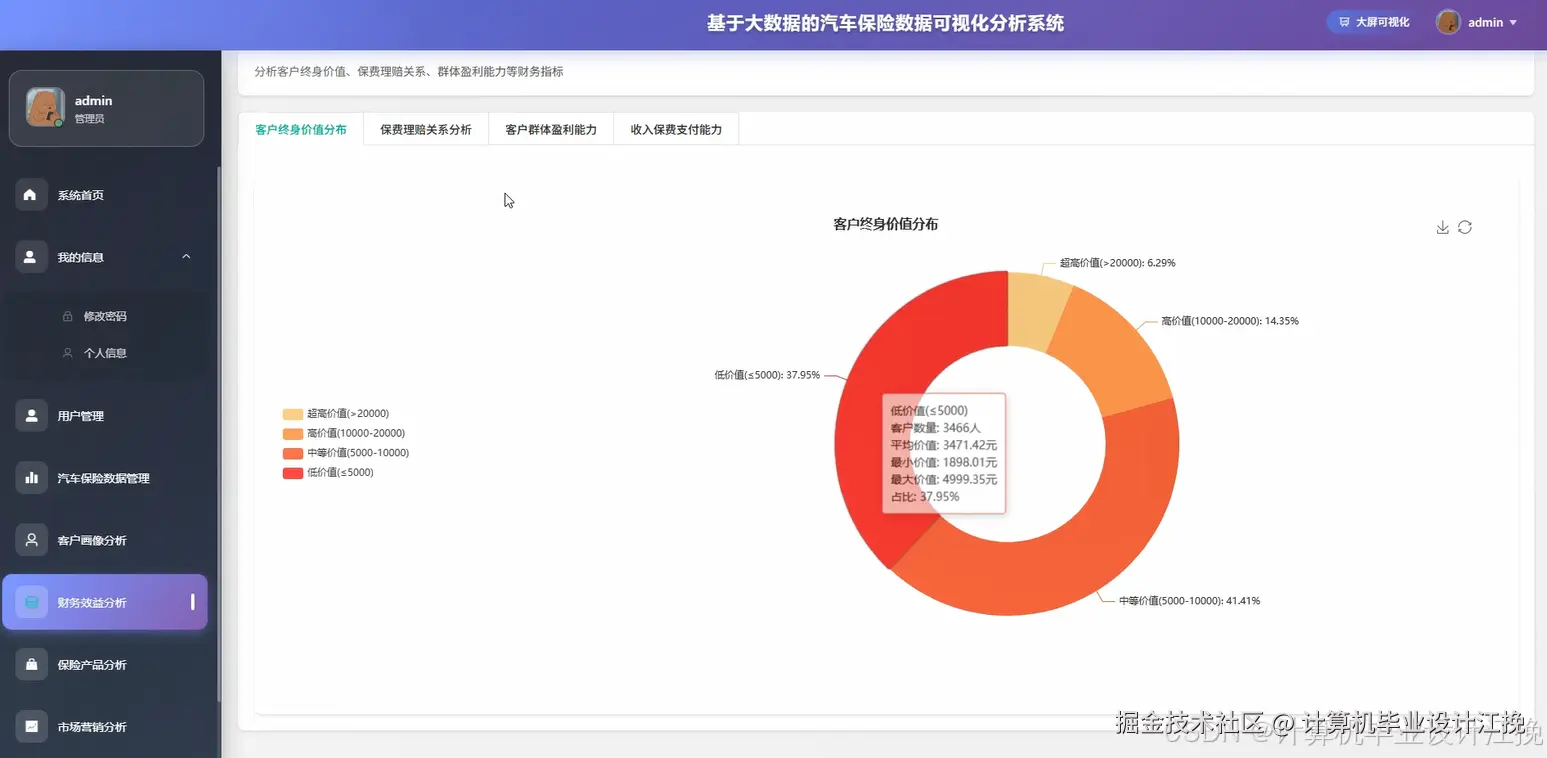Click the icon beside 财务效益分析

[31, 602]
